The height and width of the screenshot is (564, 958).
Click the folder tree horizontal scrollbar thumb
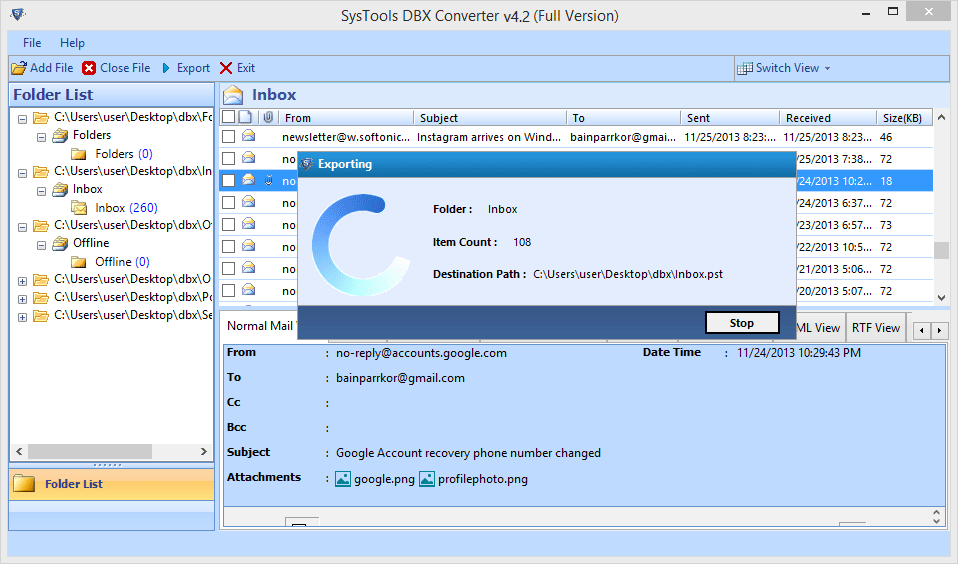point(90,452)
